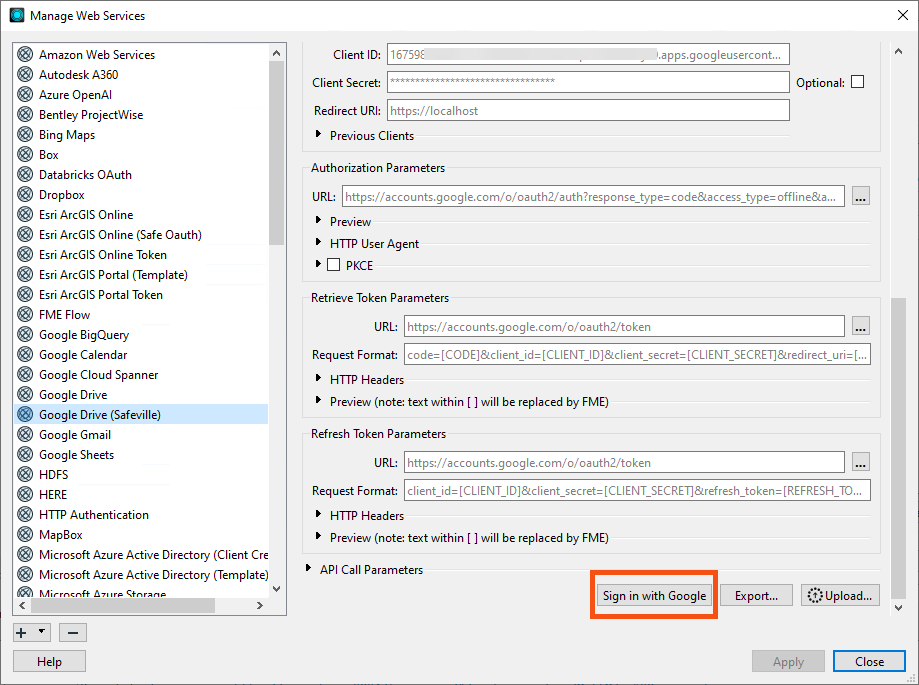This screenshot has width=919, height=685.
Task: Open the add-service dropdown arrow beside plus
Action: coord(42,632)
